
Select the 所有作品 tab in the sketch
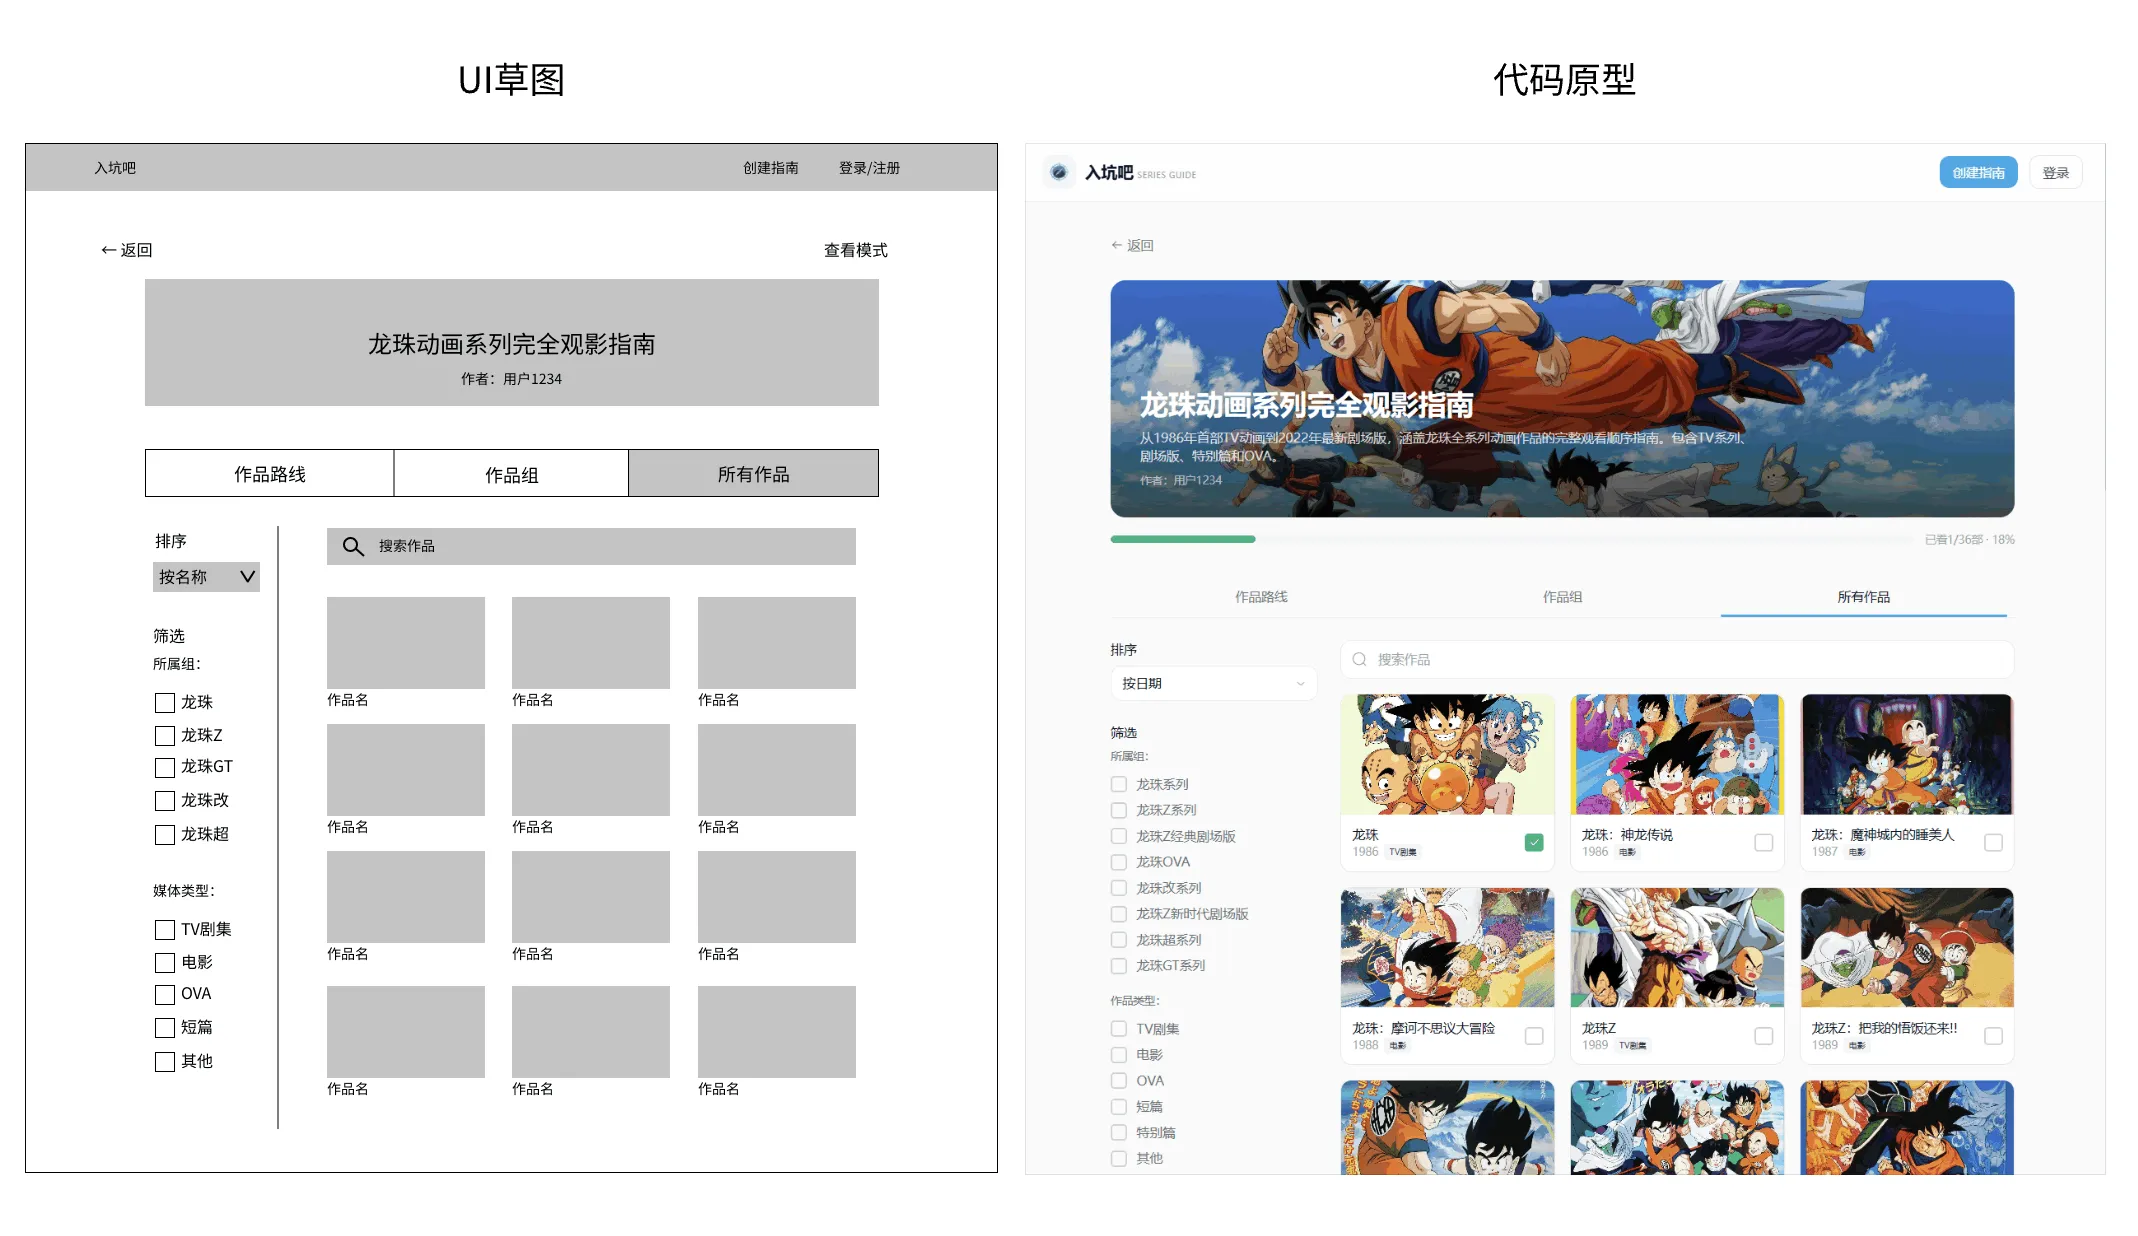pyautogui.click(x=753, y=473)
